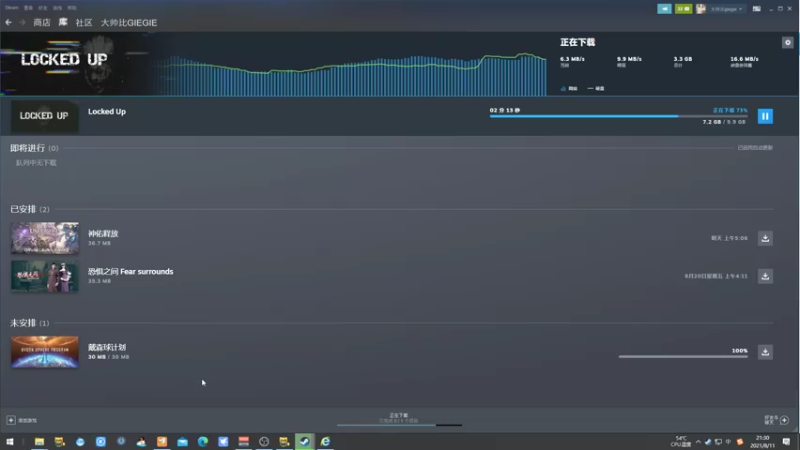Click the user avatar picture

click(701, 9)
